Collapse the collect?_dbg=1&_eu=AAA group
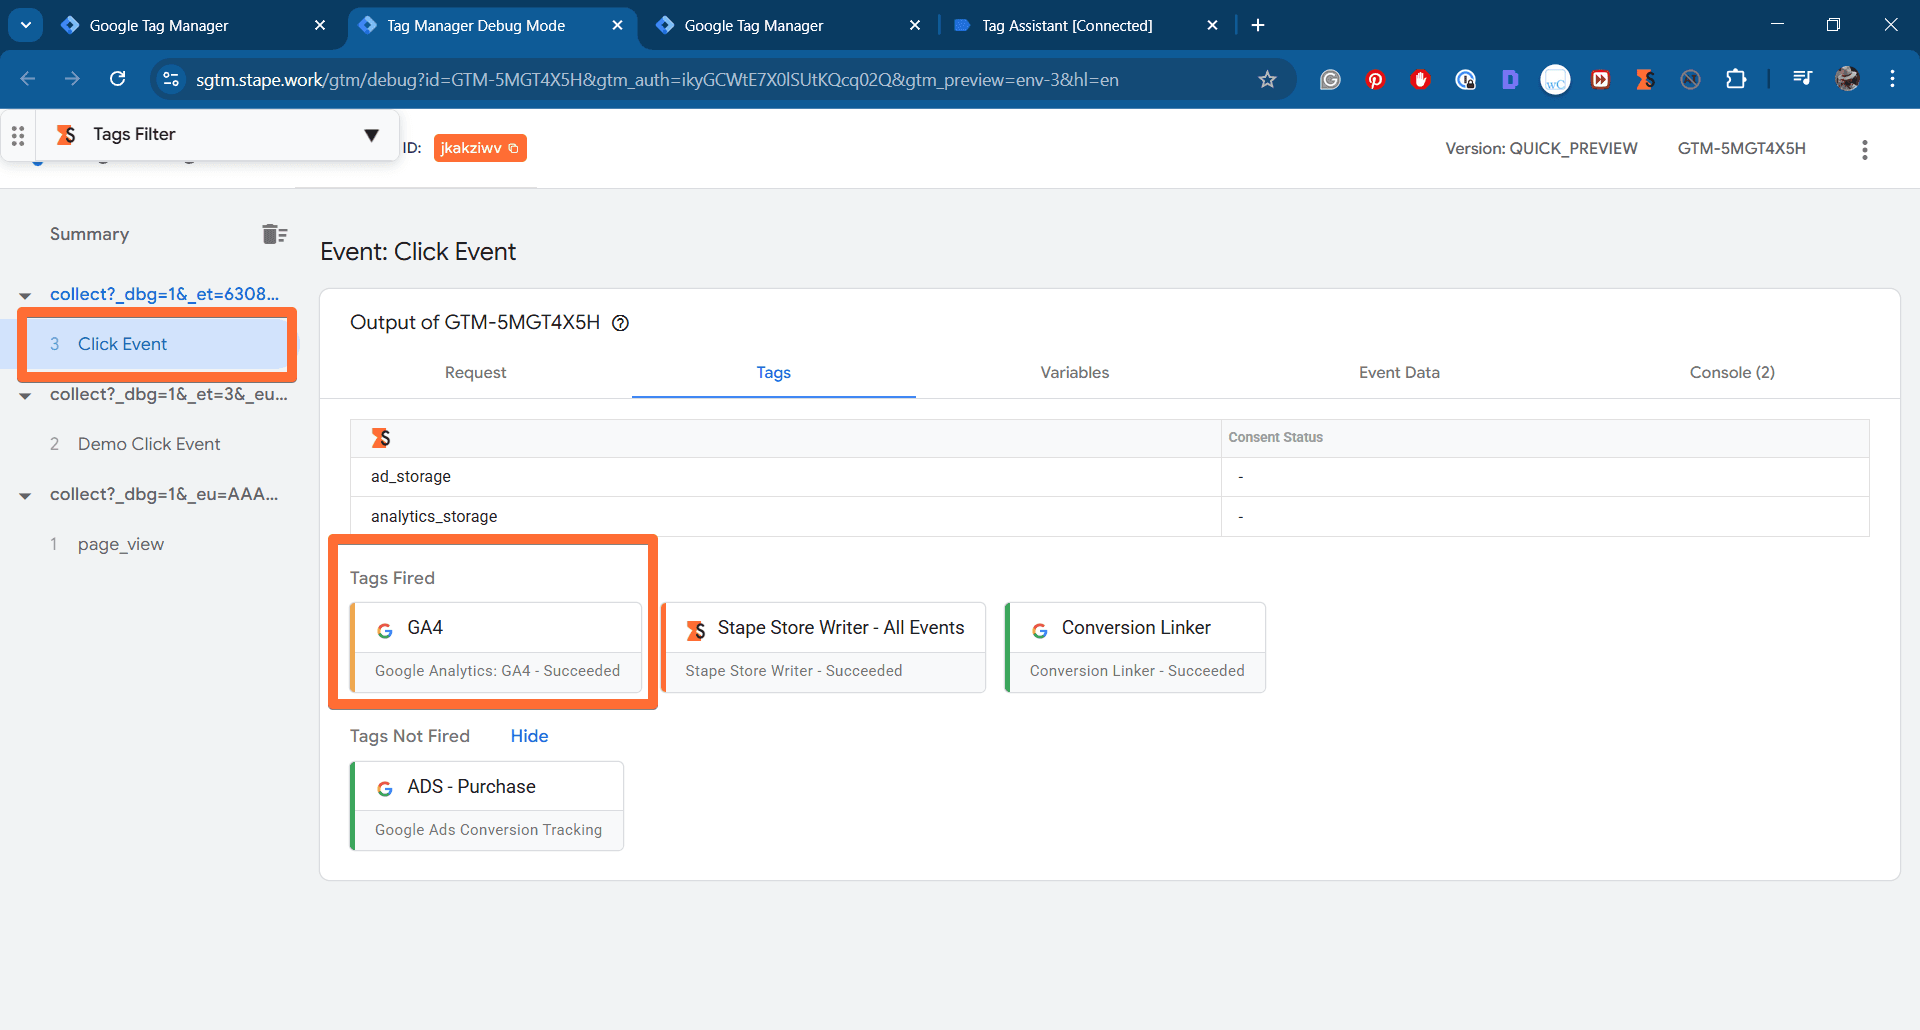1920x1030 pixels. (x=24, y=494)
